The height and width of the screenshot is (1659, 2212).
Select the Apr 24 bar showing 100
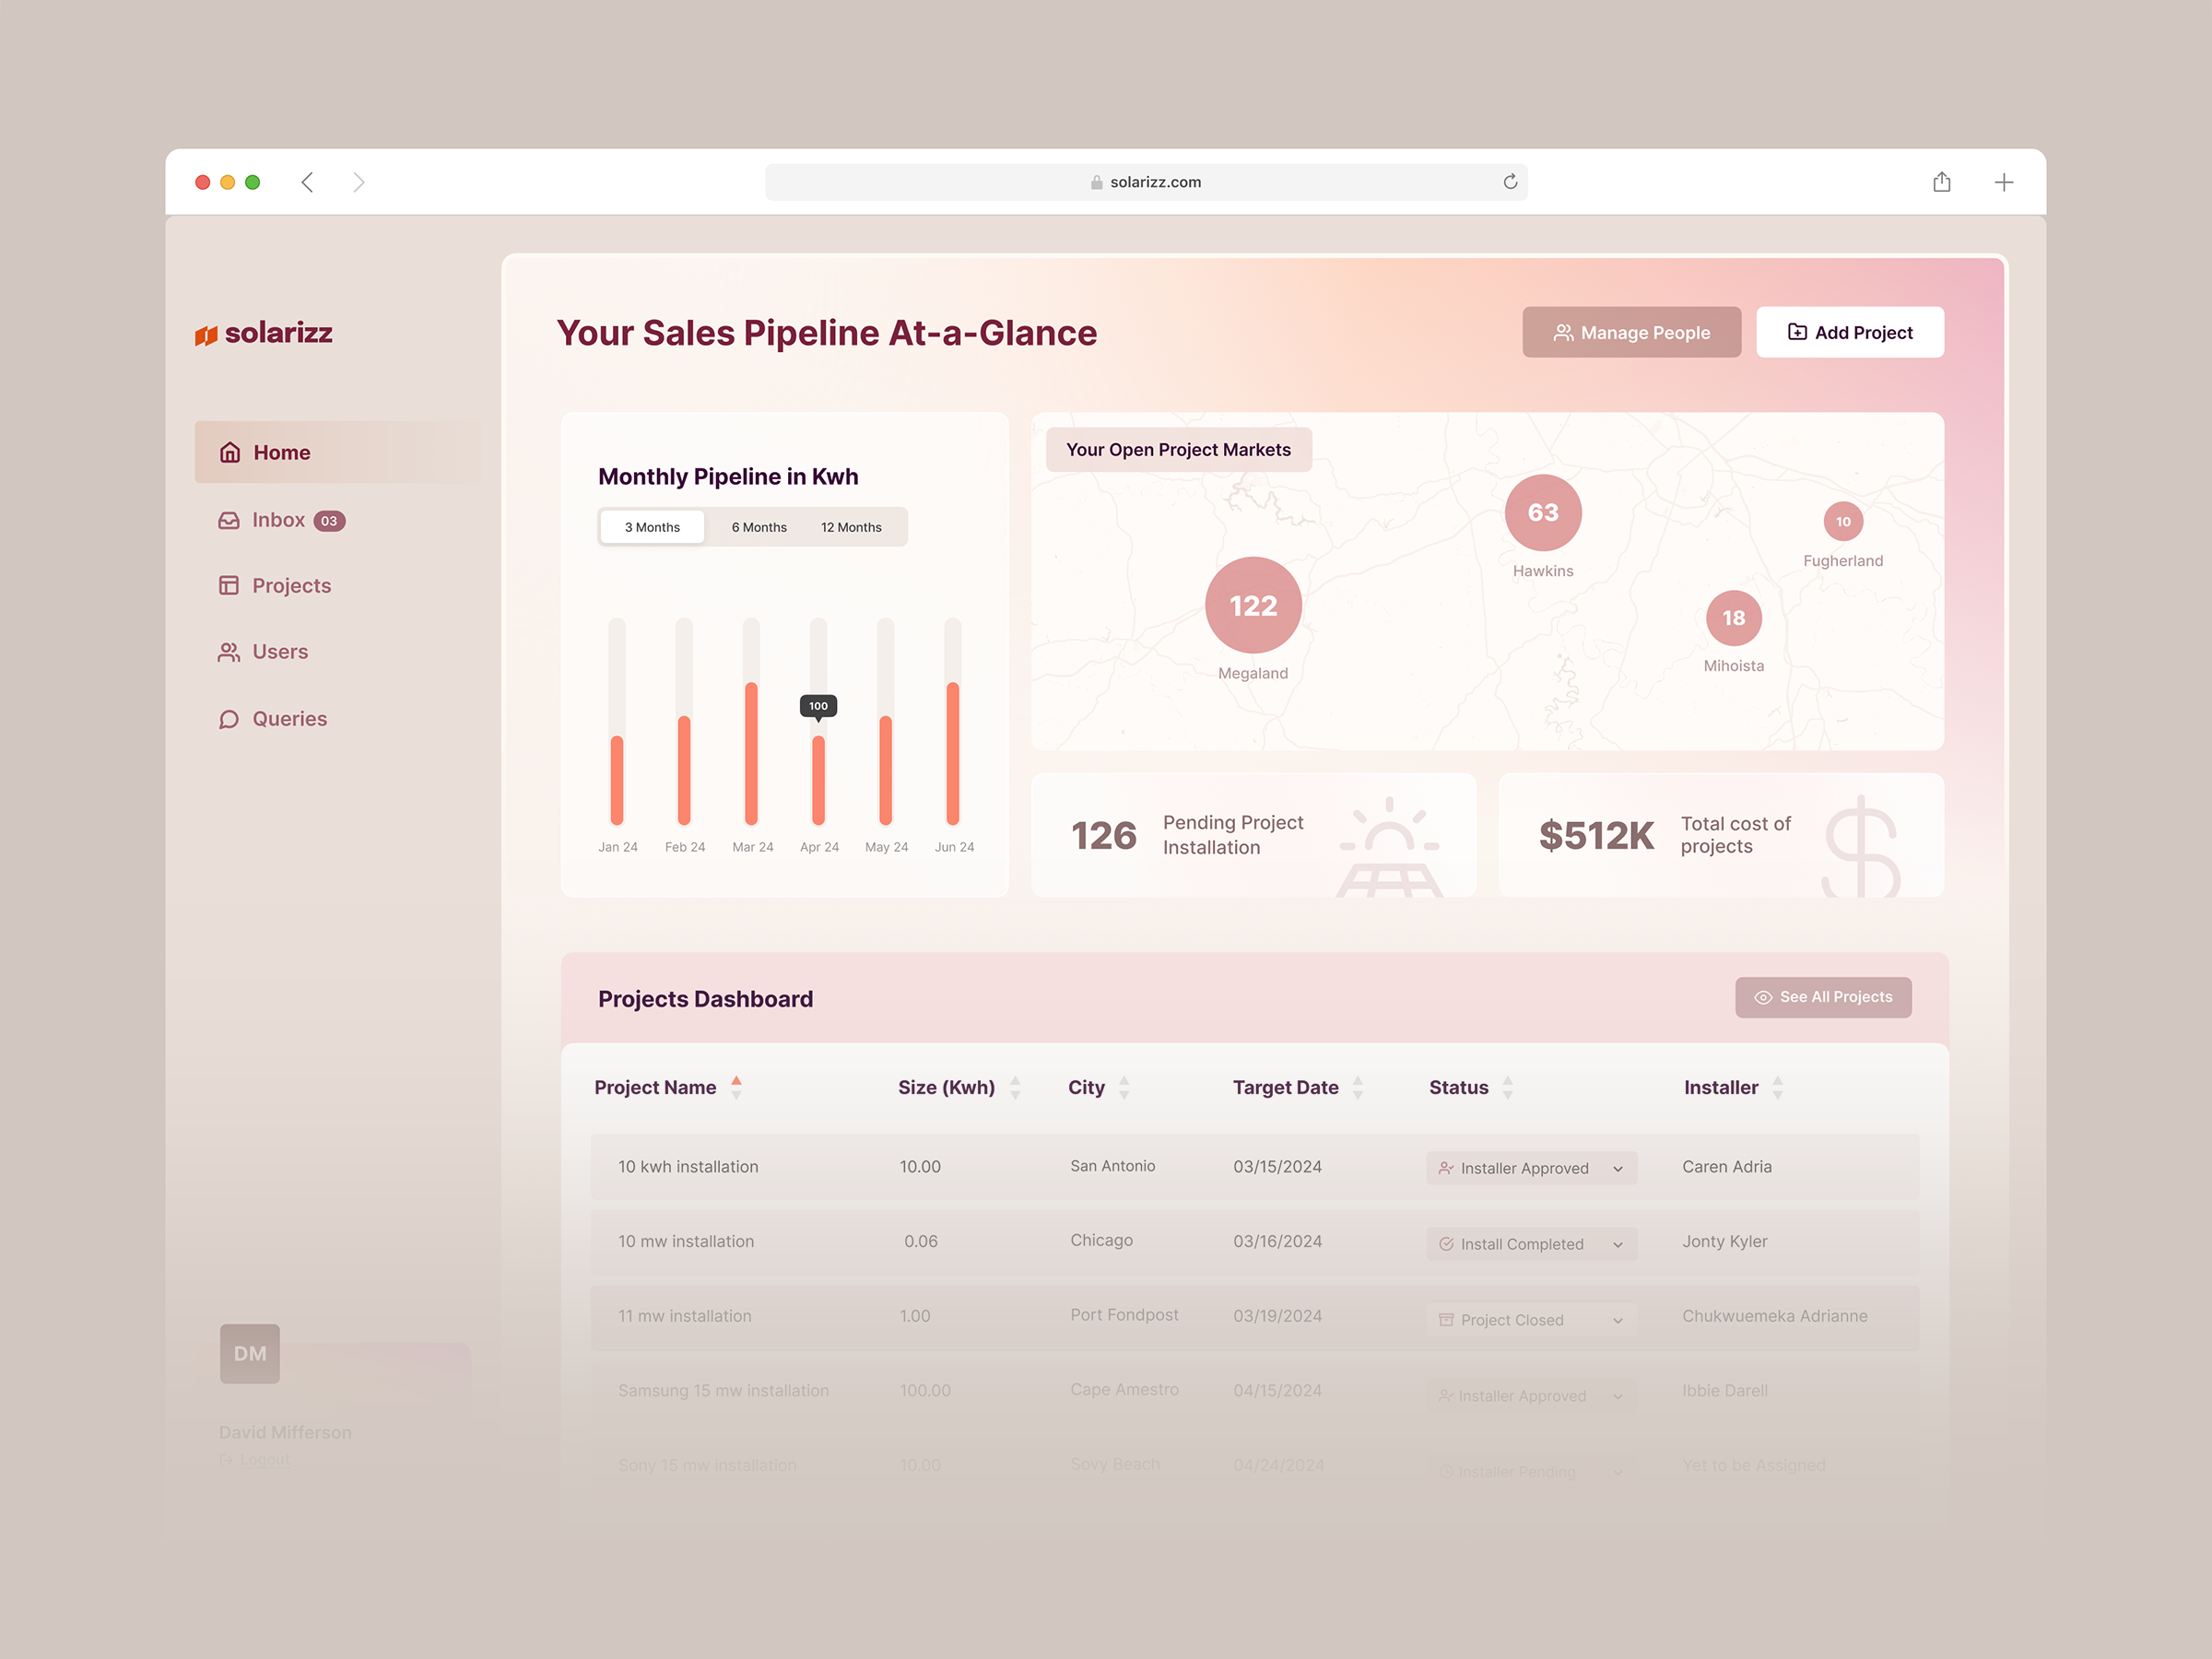pos(819,780)
